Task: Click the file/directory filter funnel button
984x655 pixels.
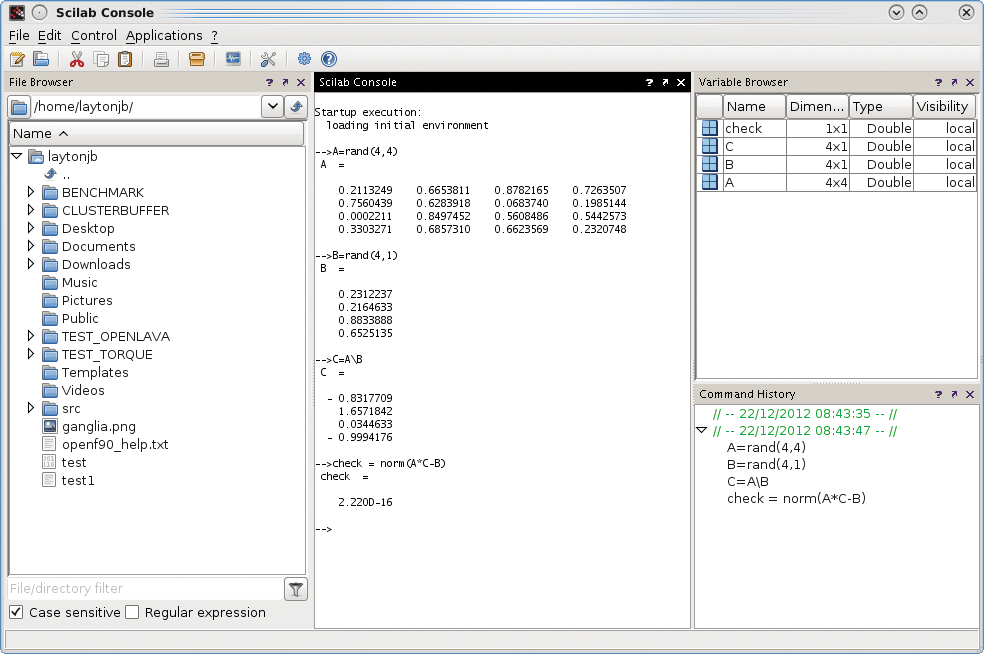Action: point(296,589)
